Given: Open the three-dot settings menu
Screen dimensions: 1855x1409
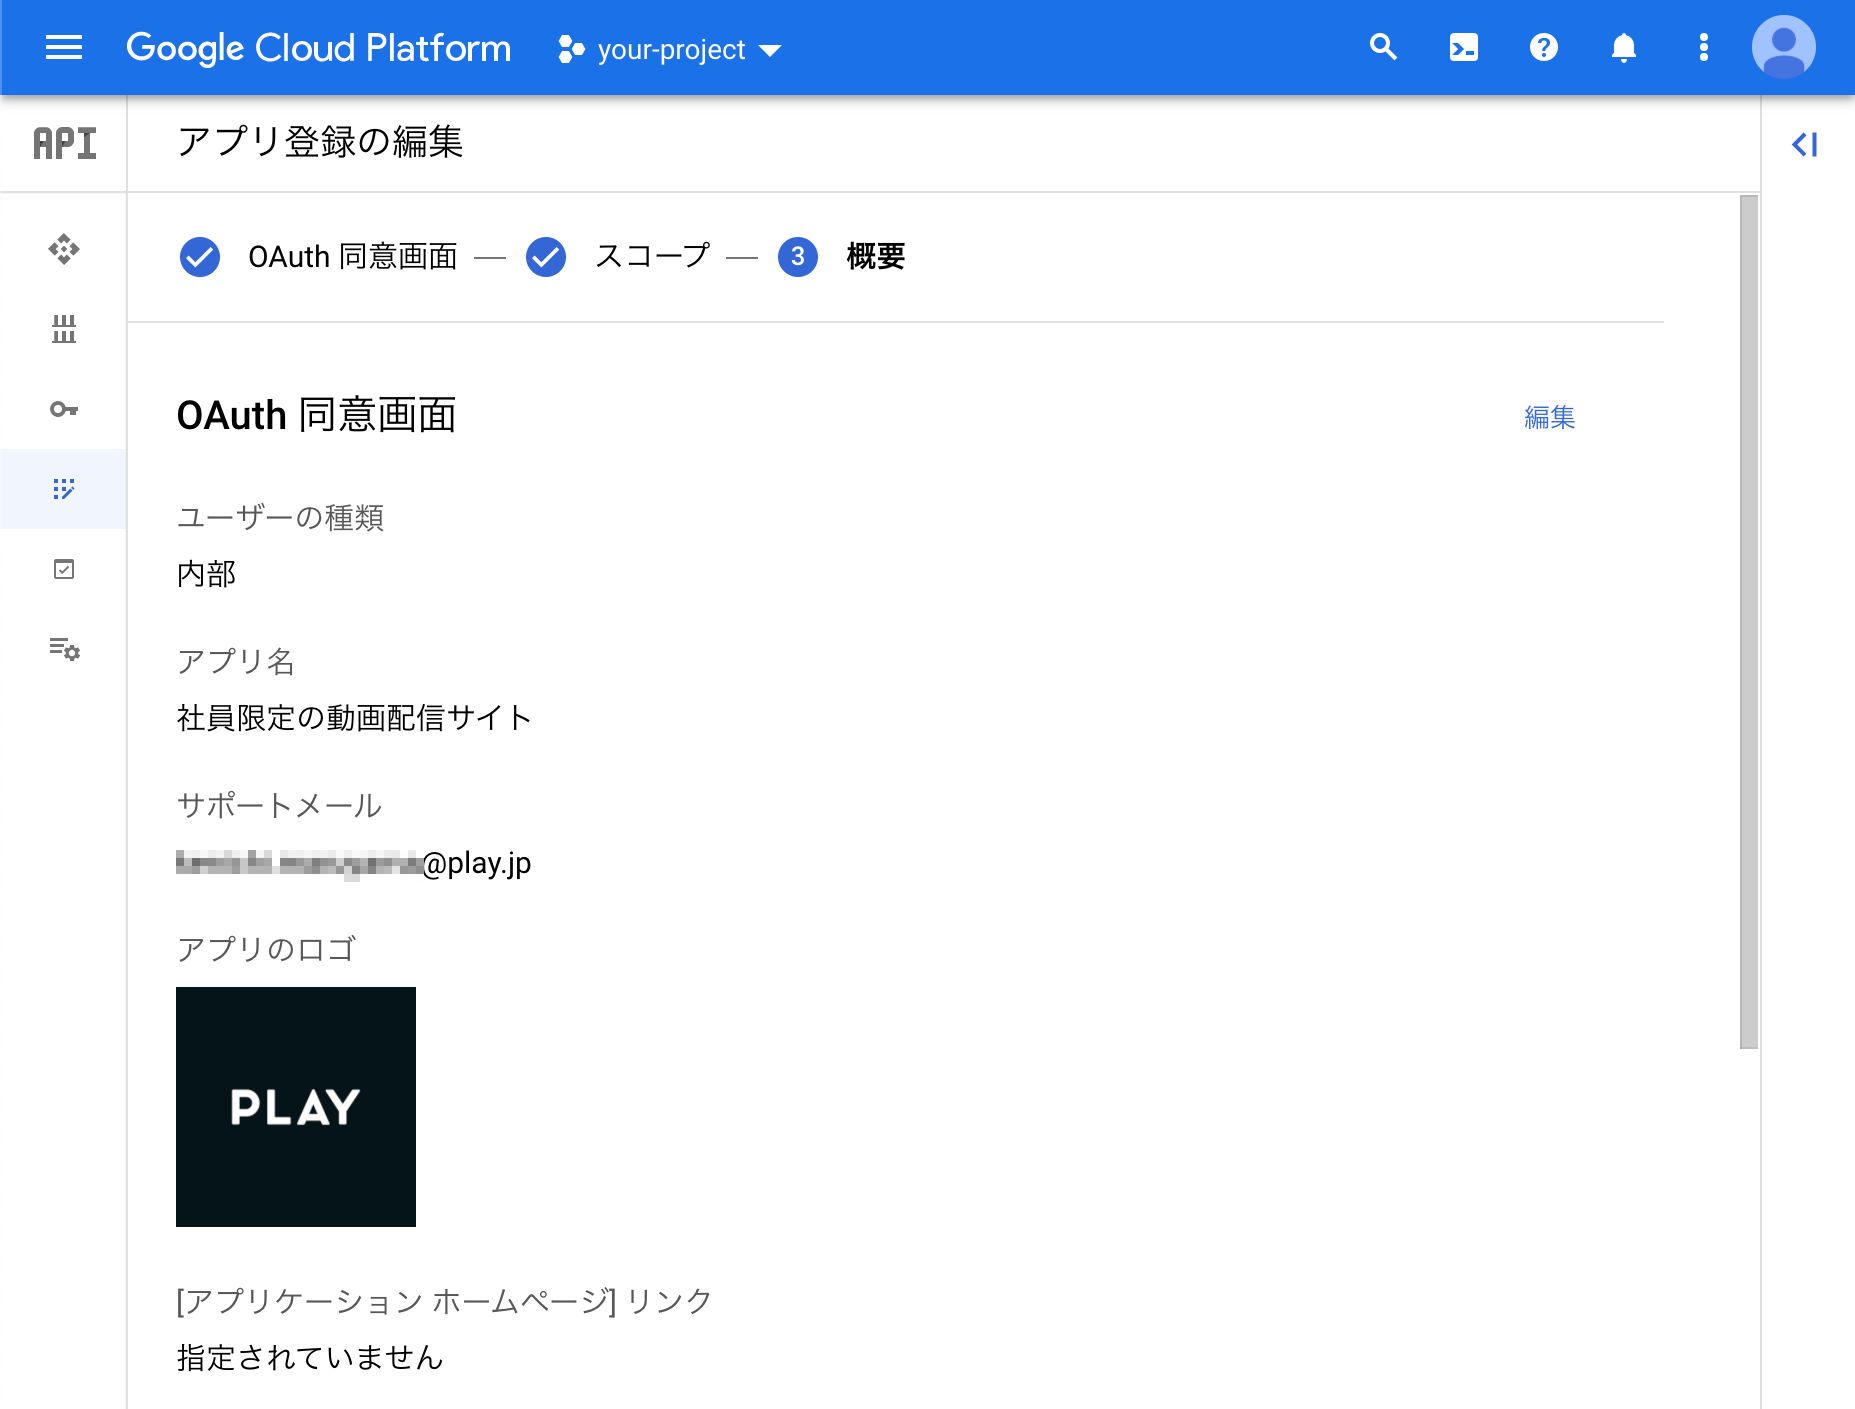Looking at the screenshot, I should coord(1704,47).
